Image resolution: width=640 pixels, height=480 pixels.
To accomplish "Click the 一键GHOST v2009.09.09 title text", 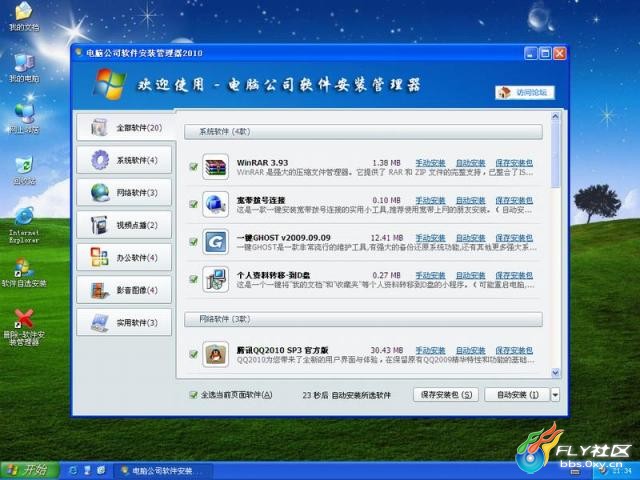I will coord(283,238).
